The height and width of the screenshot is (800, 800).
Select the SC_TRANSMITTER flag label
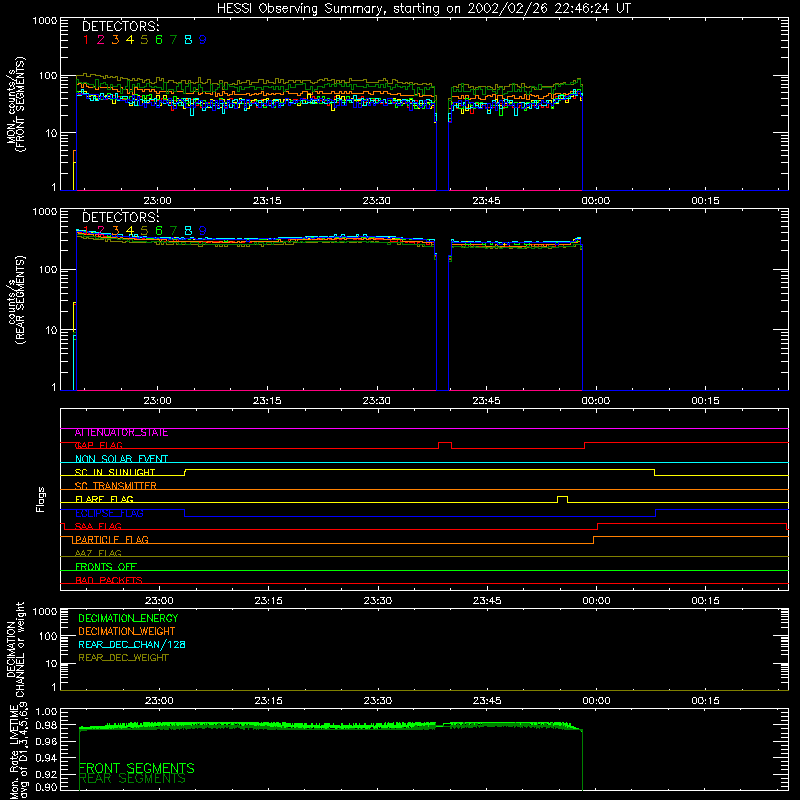click(115, 486)
